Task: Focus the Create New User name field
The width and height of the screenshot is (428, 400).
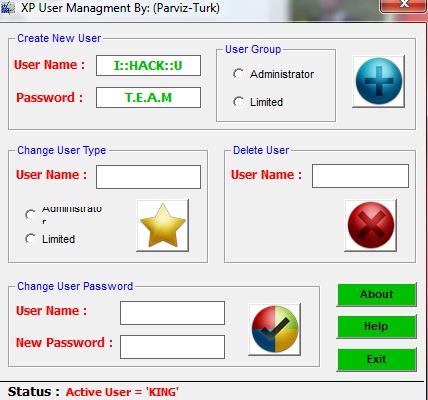Action: click(148, 66)
